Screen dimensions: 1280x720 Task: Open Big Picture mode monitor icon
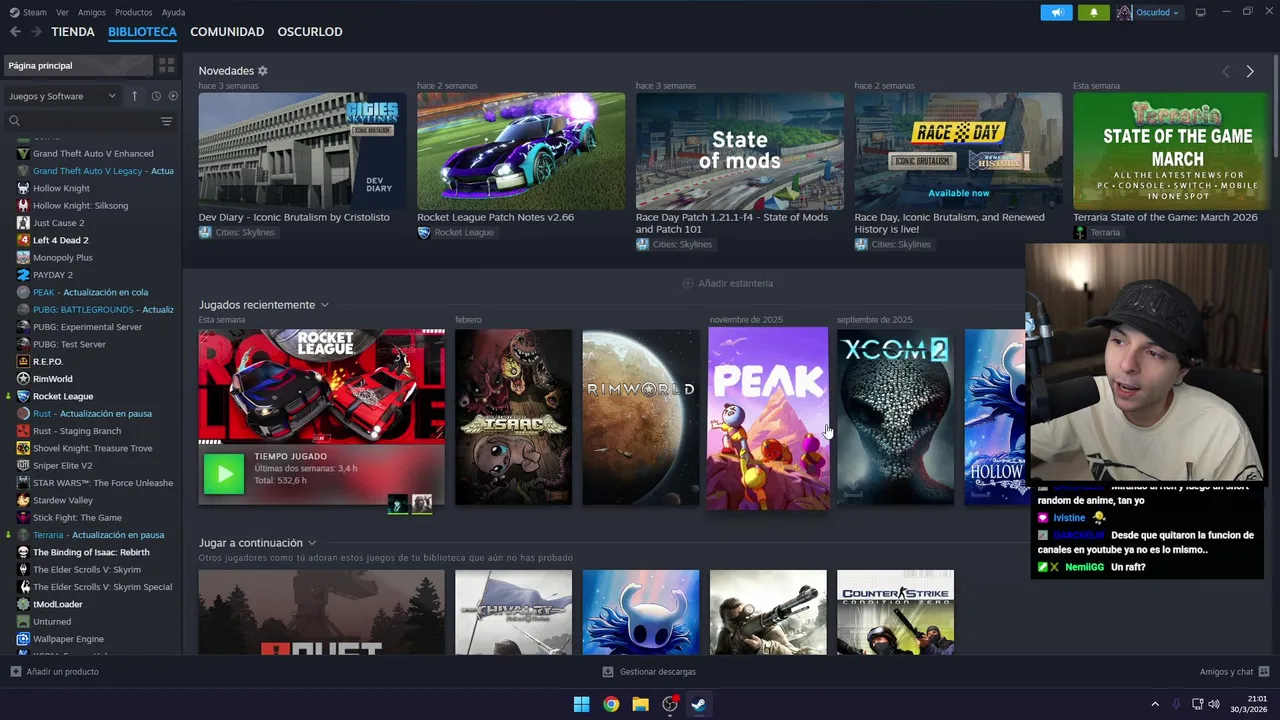point(1201,12)
